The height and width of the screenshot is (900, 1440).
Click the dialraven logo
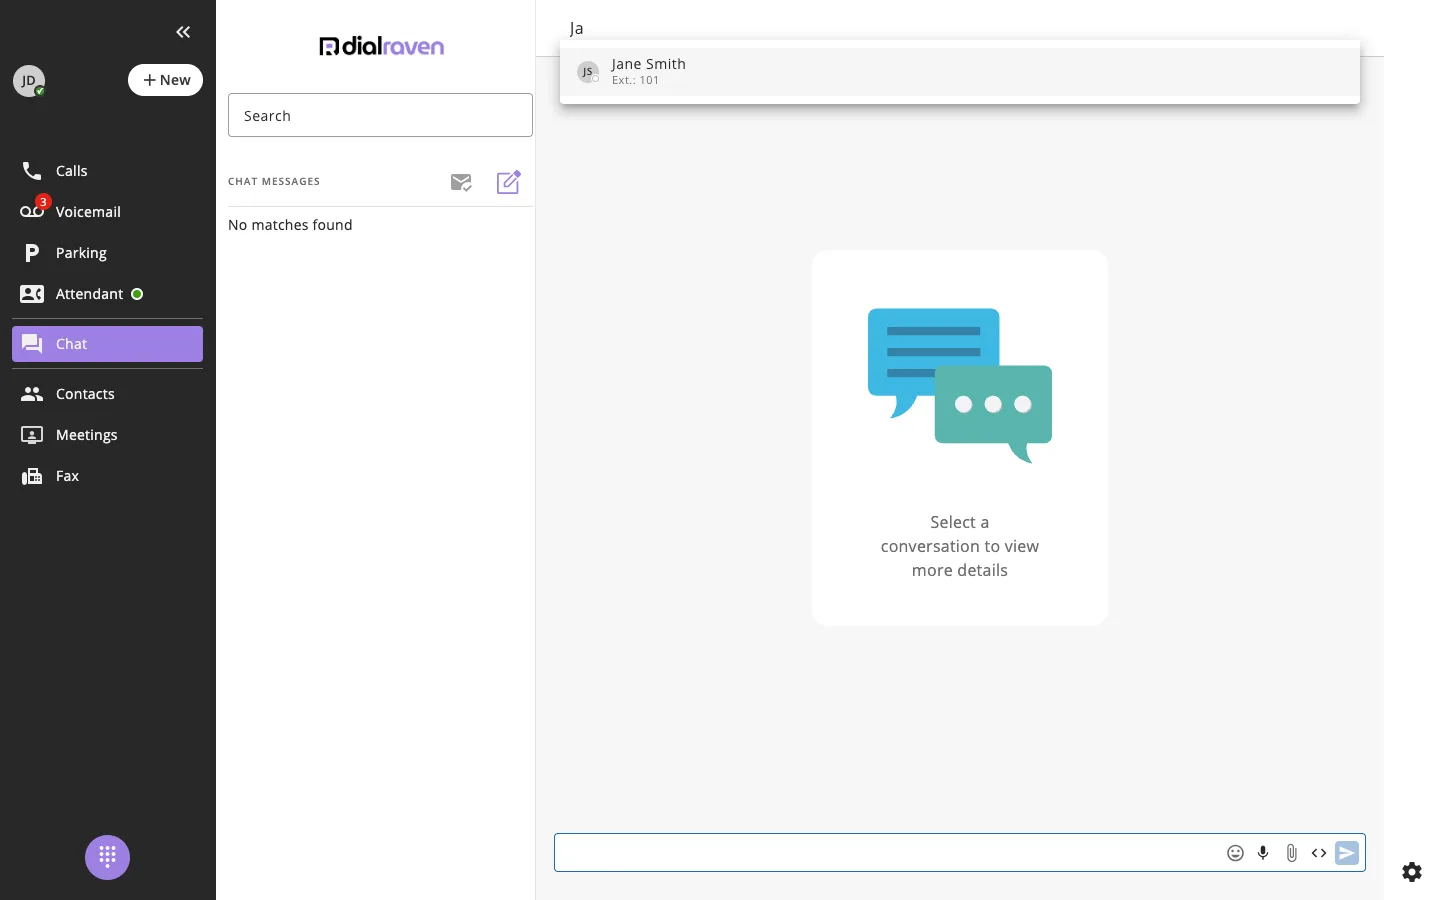(x=381, y=46)
